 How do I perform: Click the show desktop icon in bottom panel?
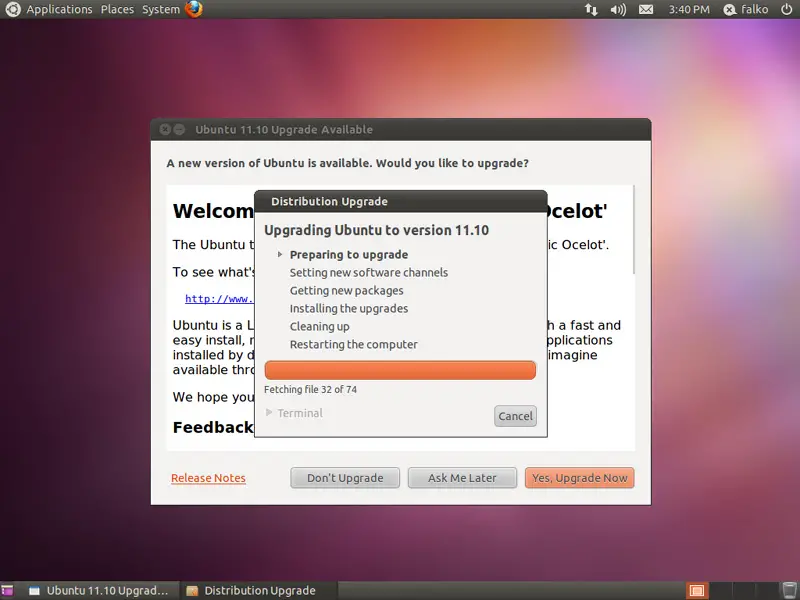[7, 591]
